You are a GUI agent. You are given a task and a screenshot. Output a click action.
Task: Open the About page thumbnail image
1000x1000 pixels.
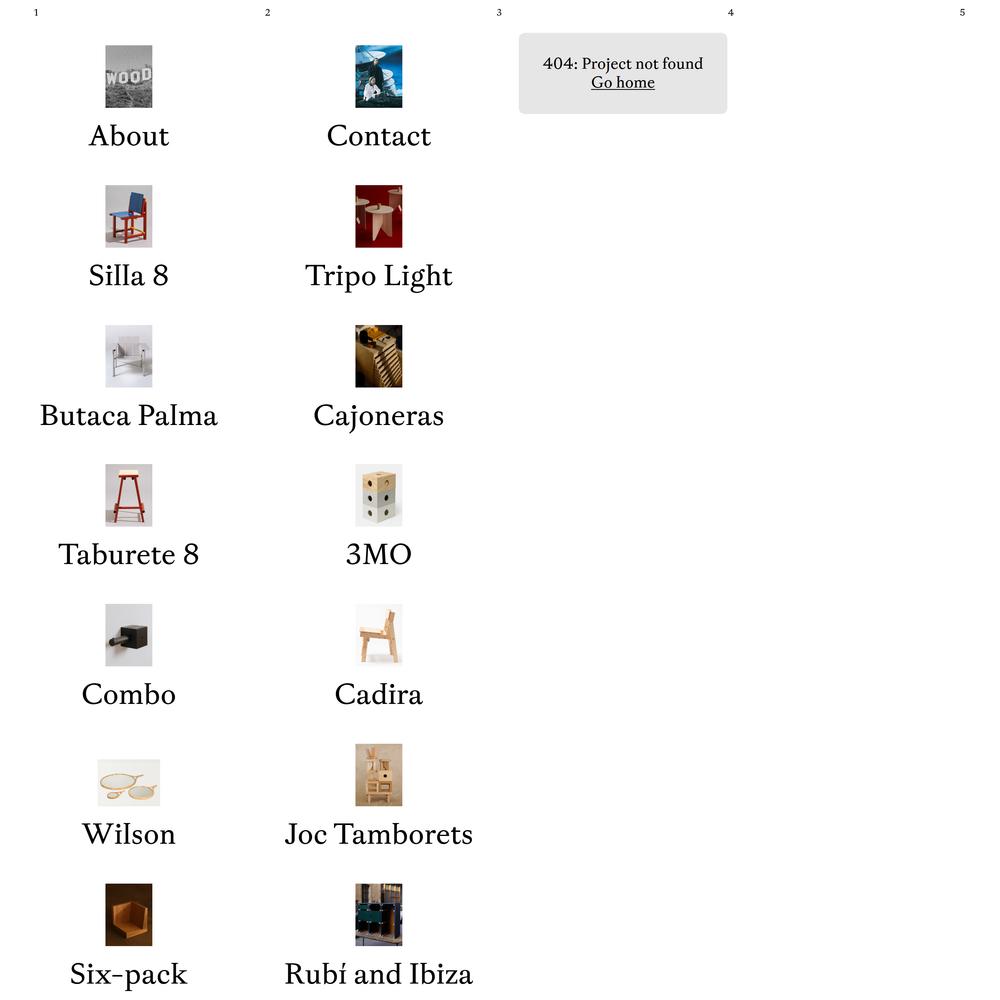pyautogui.click(x=129, y=77)
